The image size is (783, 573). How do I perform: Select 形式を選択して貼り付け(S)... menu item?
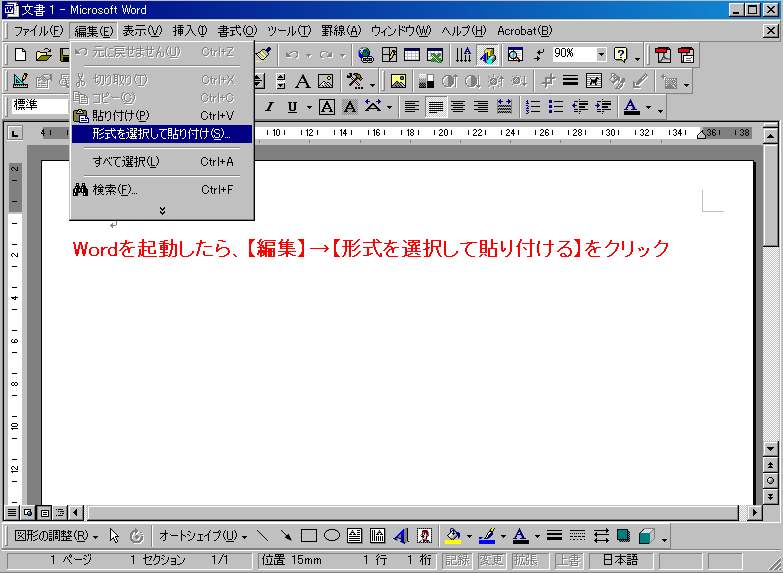point(162,134)
